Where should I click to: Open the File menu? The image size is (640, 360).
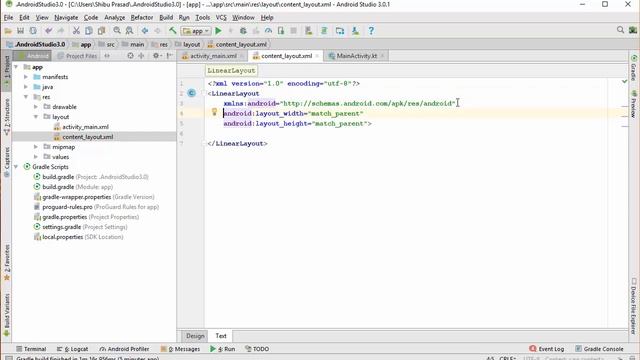coord(8,18)
